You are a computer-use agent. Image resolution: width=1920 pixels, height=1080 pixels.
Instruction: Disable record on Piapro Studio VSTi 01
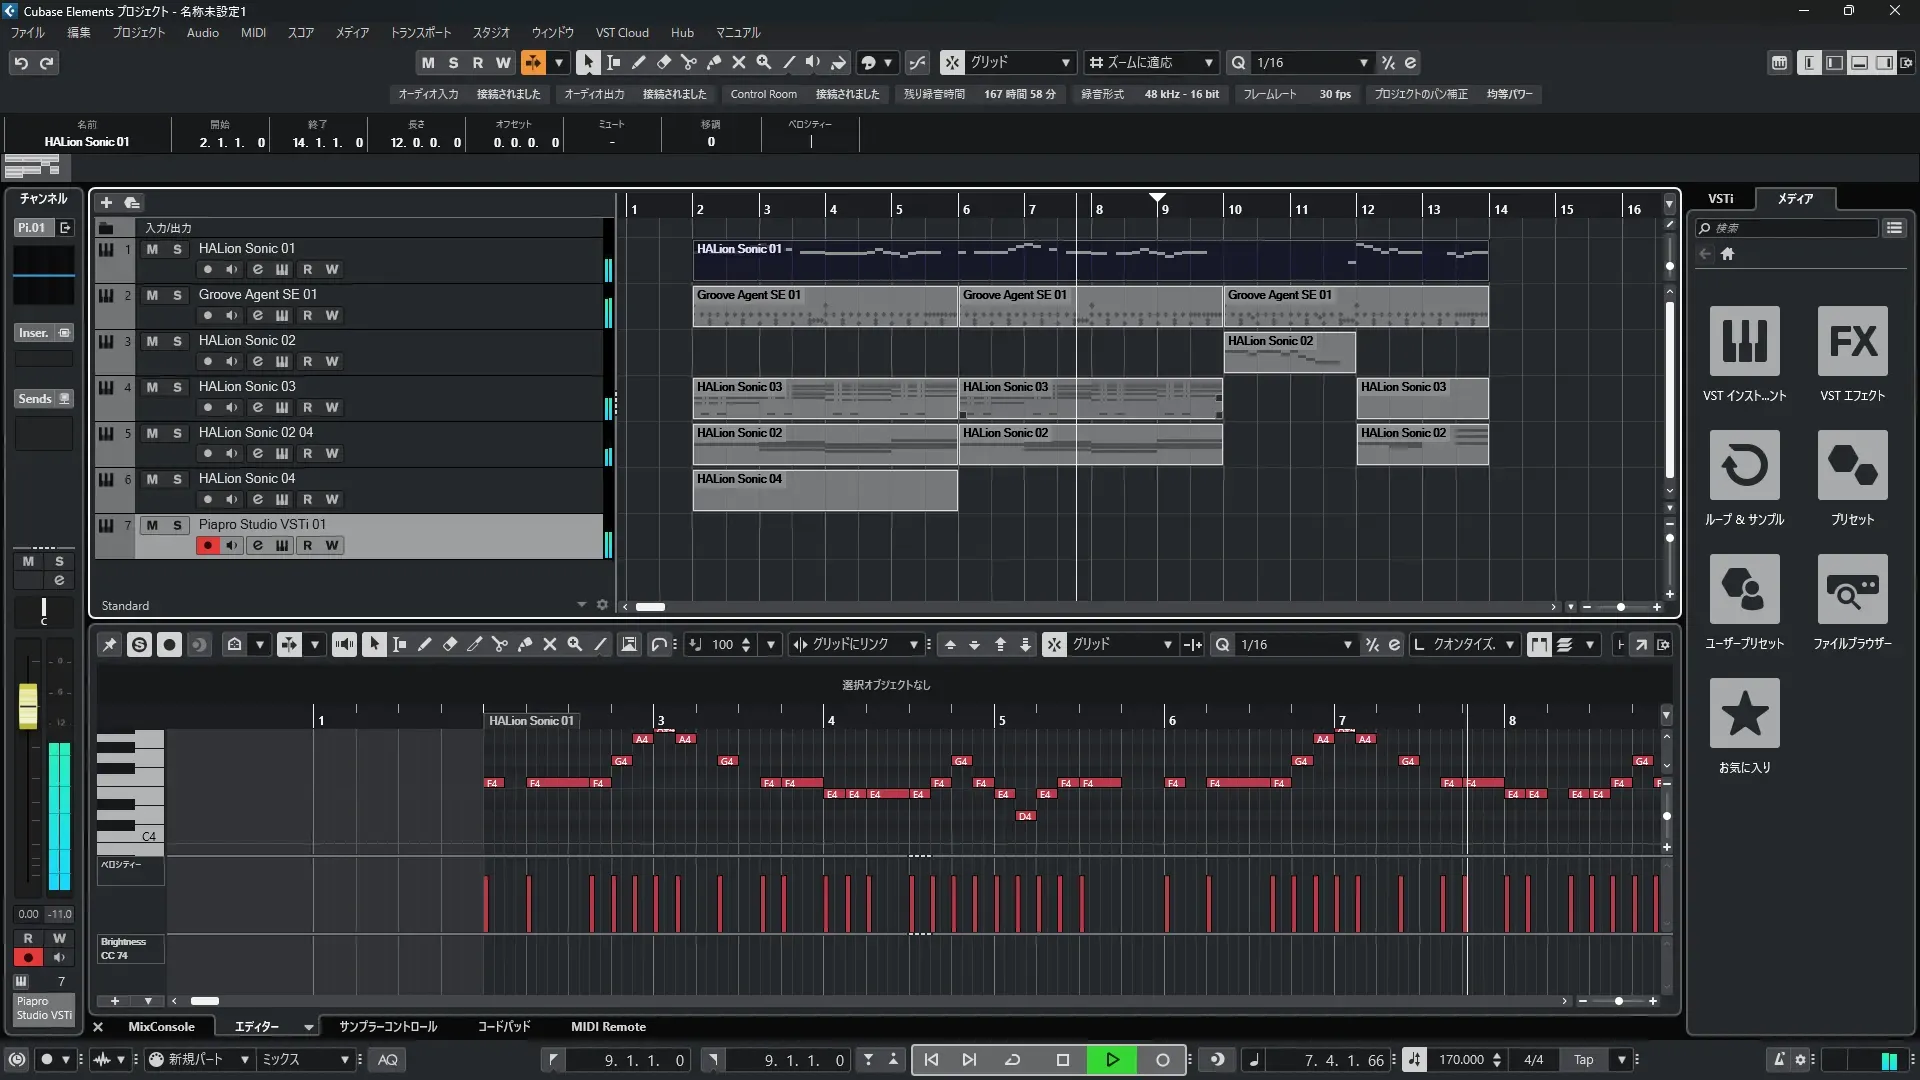click(207, 546)
